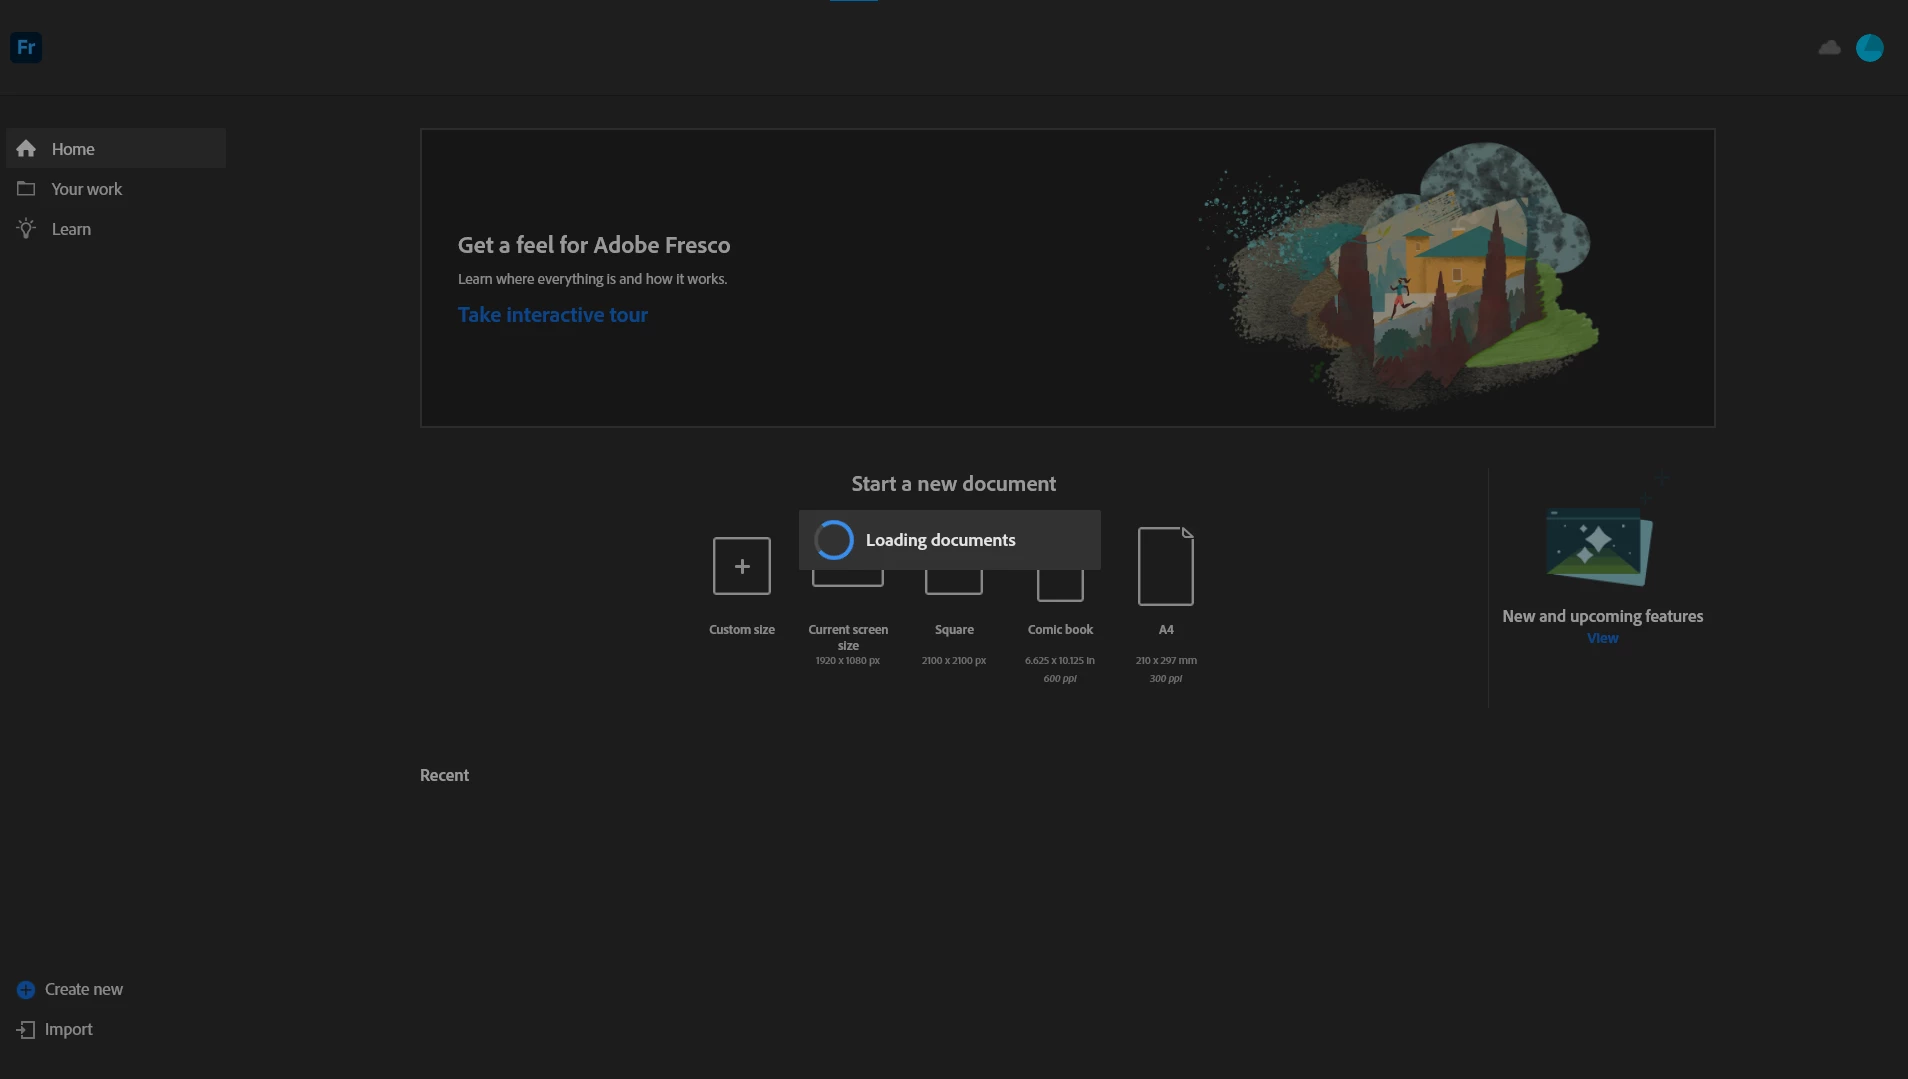
Task: Take the interactive tour
Action: (x=552, y=314)
